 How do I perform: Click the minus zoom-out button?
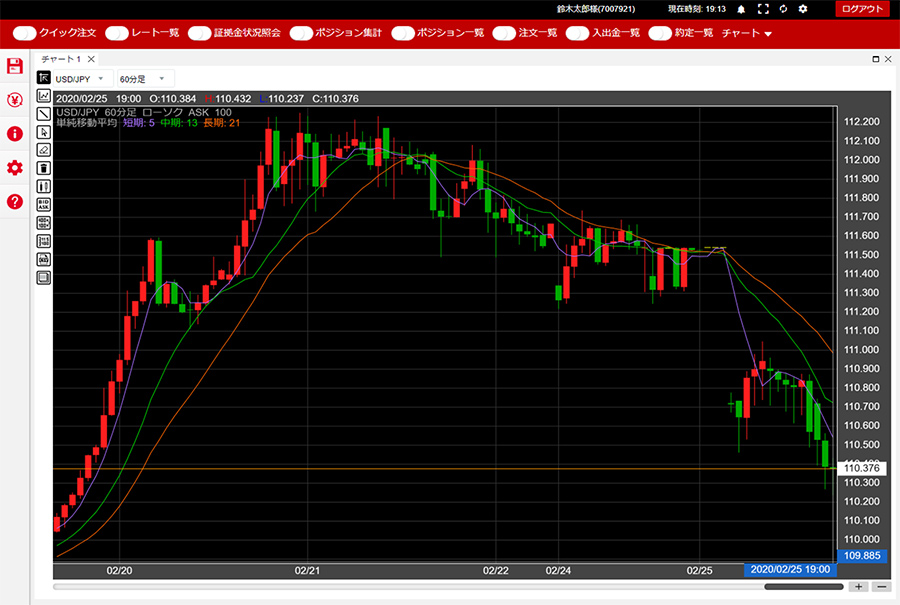[881, 587]
